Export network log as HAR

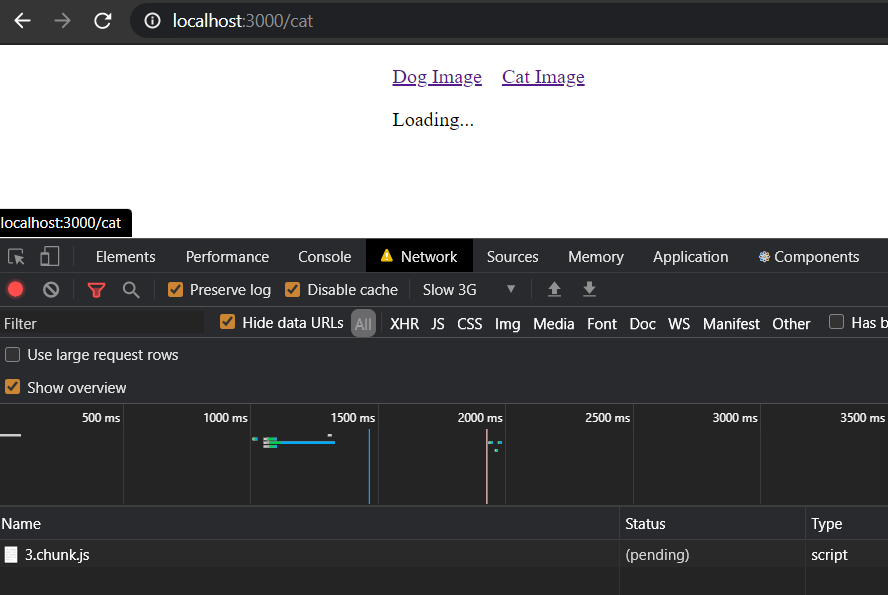point(589,289)
